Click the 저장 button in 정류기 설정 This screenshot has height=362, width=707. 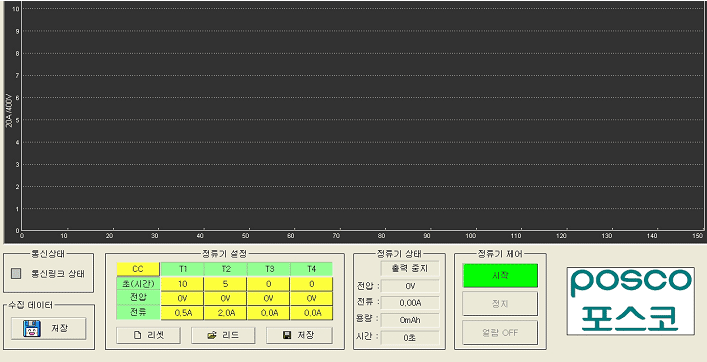299,335
